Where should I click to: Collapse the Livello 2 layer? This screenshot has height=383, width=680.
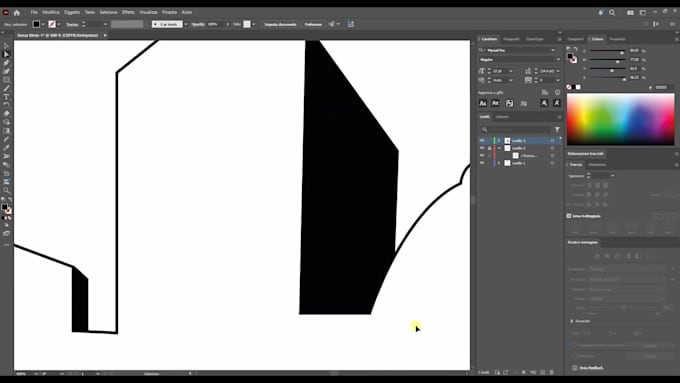(x=499, y=148)
